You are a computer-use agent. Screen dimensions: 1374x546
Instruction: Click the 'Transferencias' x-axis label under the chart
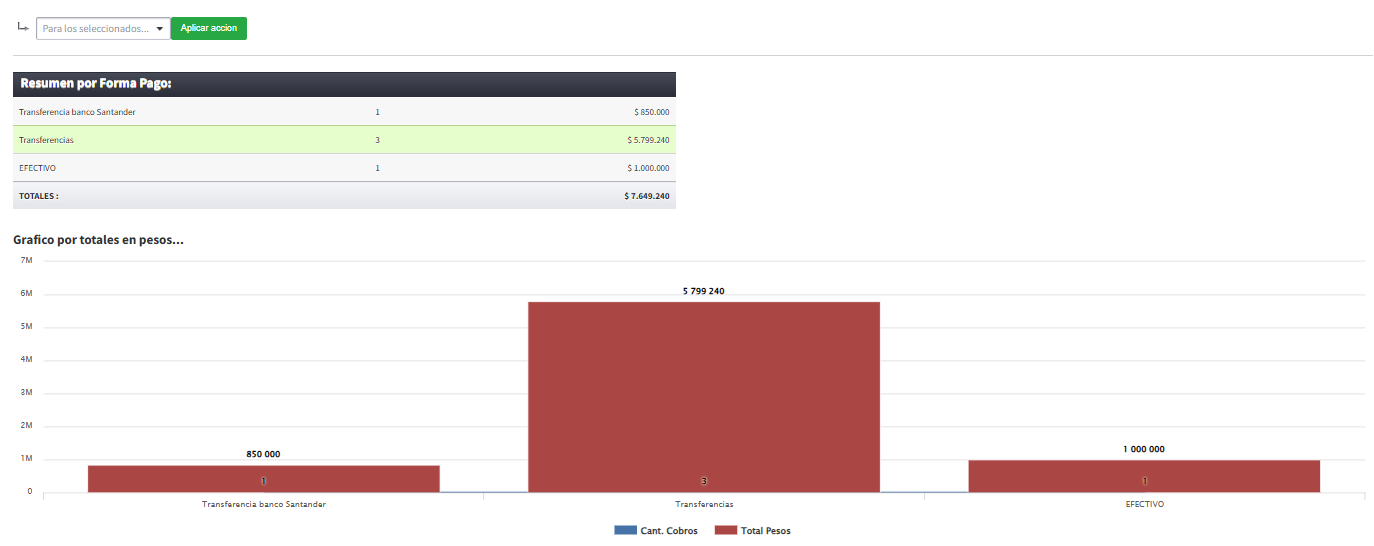tap(704, 505)
